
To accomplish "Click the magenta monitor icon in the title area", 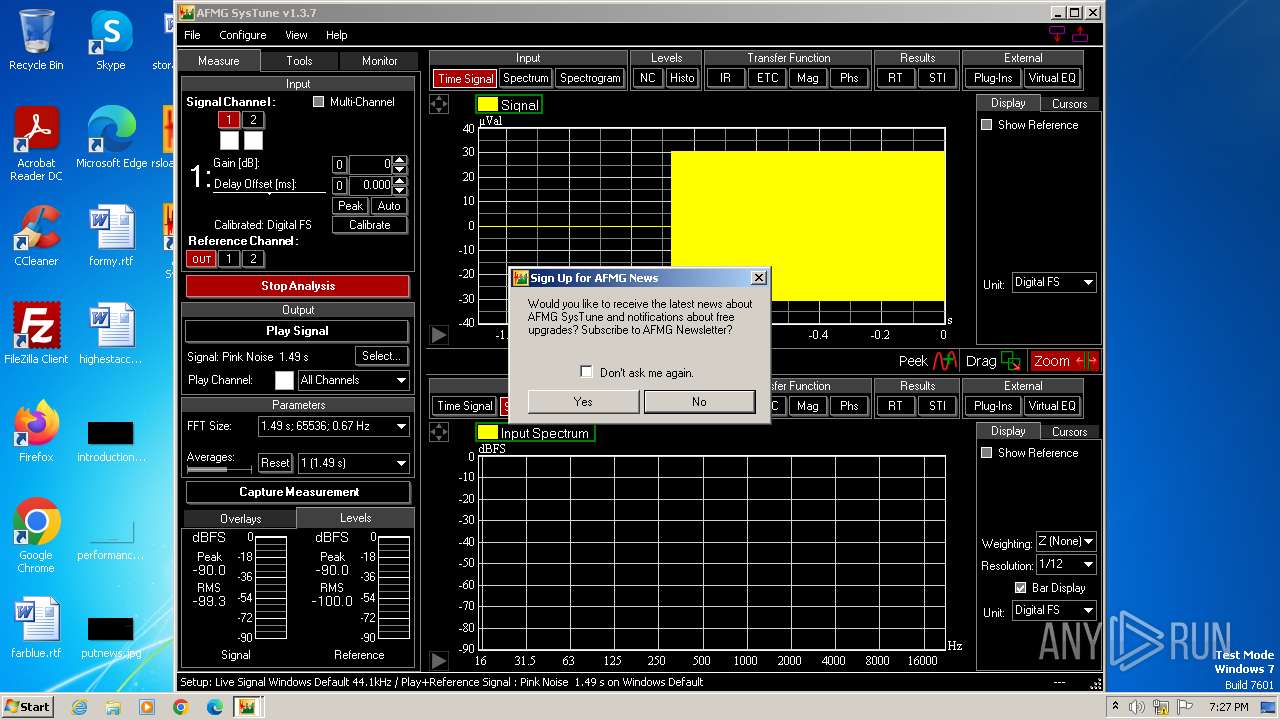I will click(1057, 34).
